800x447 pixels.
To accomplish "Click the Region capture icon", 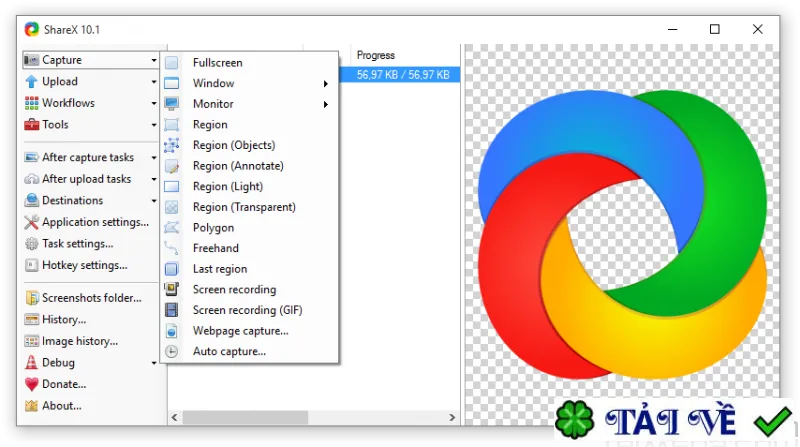I will click(x=172, y=125).
